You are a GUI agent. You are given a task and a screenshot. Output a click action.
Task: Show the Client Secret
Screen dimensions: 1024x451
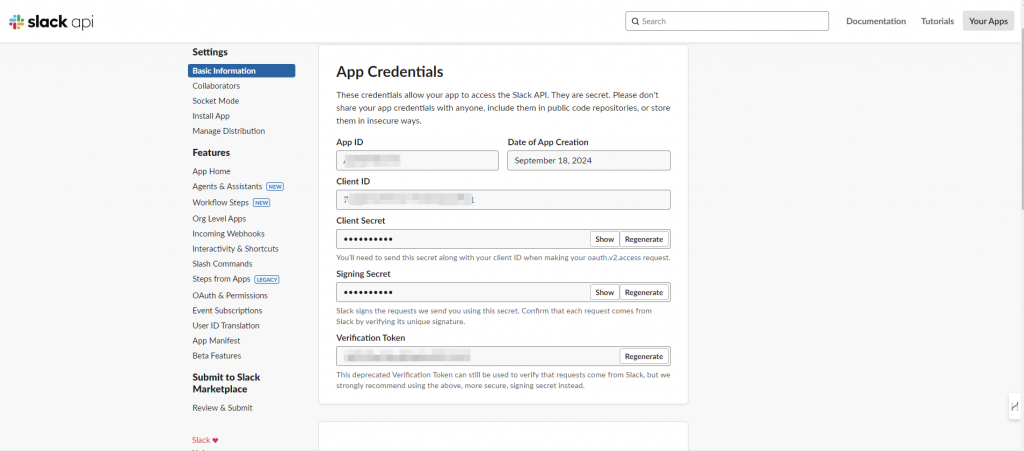click(604, 239)
